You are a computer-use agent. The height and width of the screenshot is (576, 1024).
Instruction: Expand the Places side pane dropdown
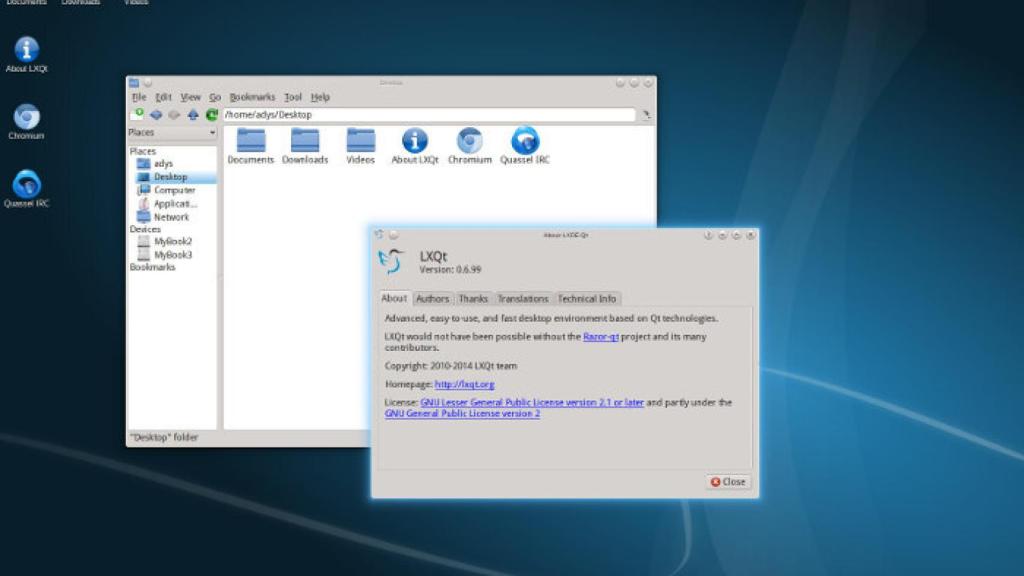pyautogui.click(x=212, y=133)
